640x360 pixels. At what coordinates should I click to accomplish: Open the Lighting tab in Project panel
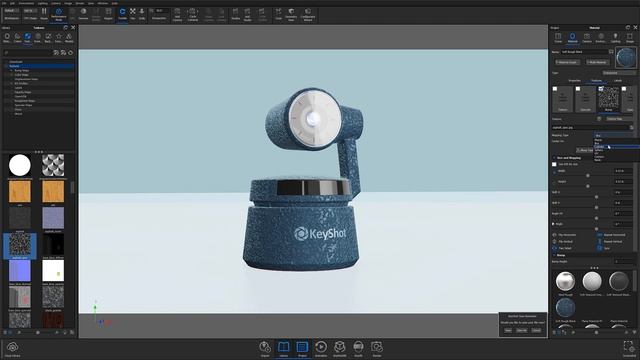pos(616,38)
